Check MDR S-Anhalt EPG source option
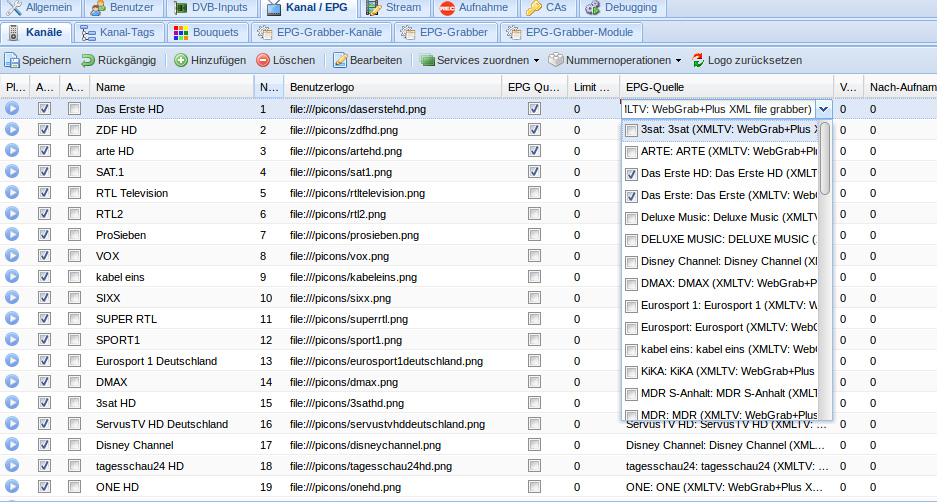Screen dimensions: 937x502 (631, 394)
